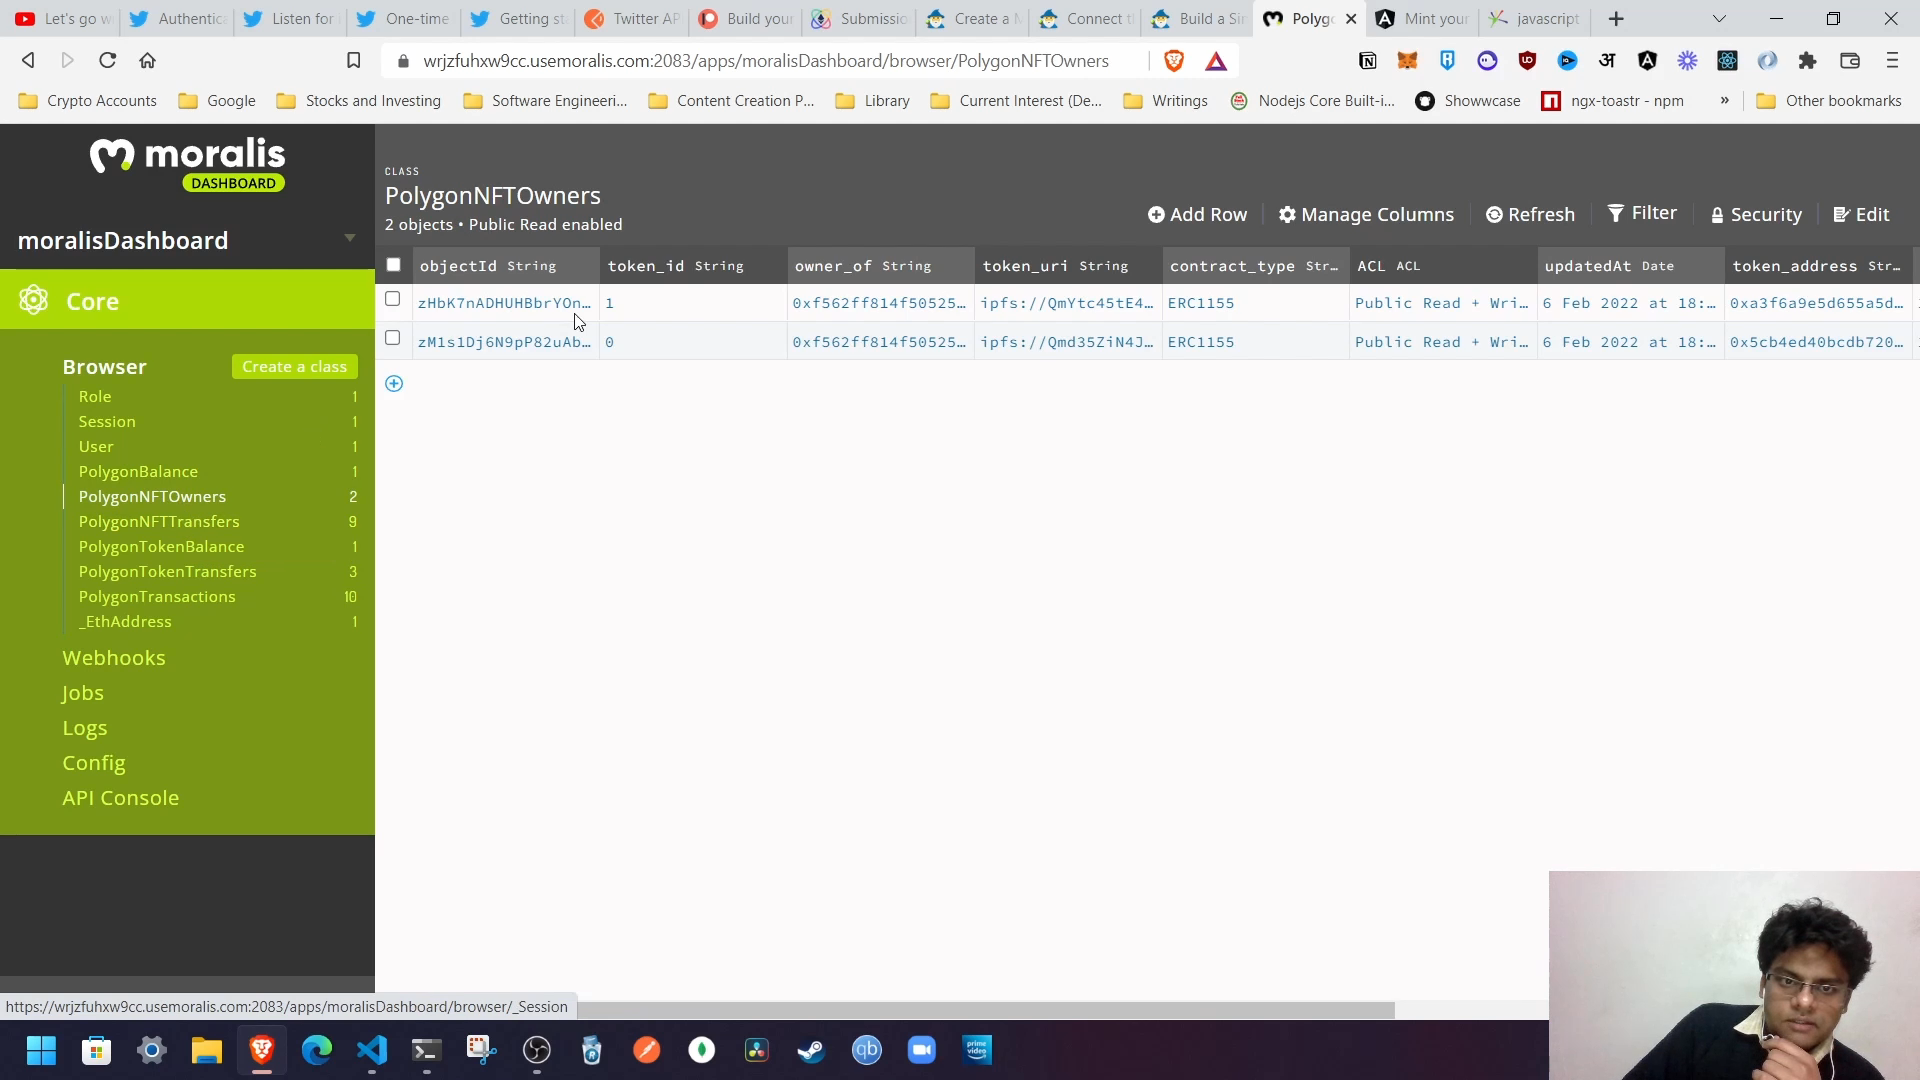Open Visual Studio Code from the taskbar

(x=372, y=1050)
